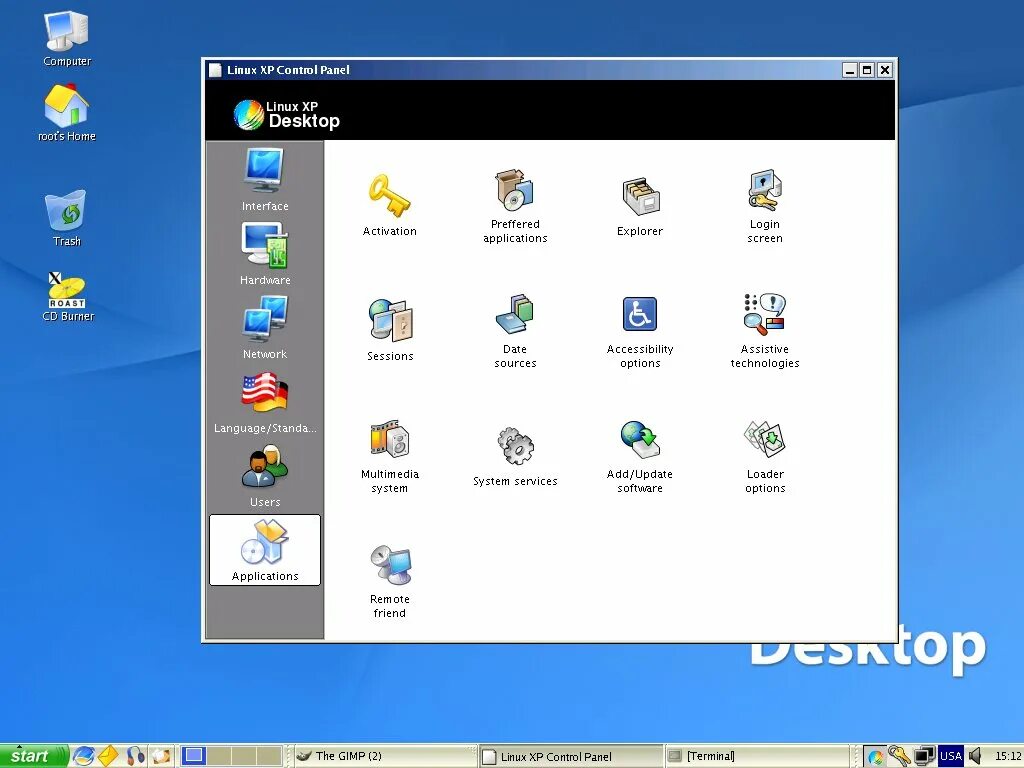
Task: Click the keys tray icon
Action: pos(899,756)
